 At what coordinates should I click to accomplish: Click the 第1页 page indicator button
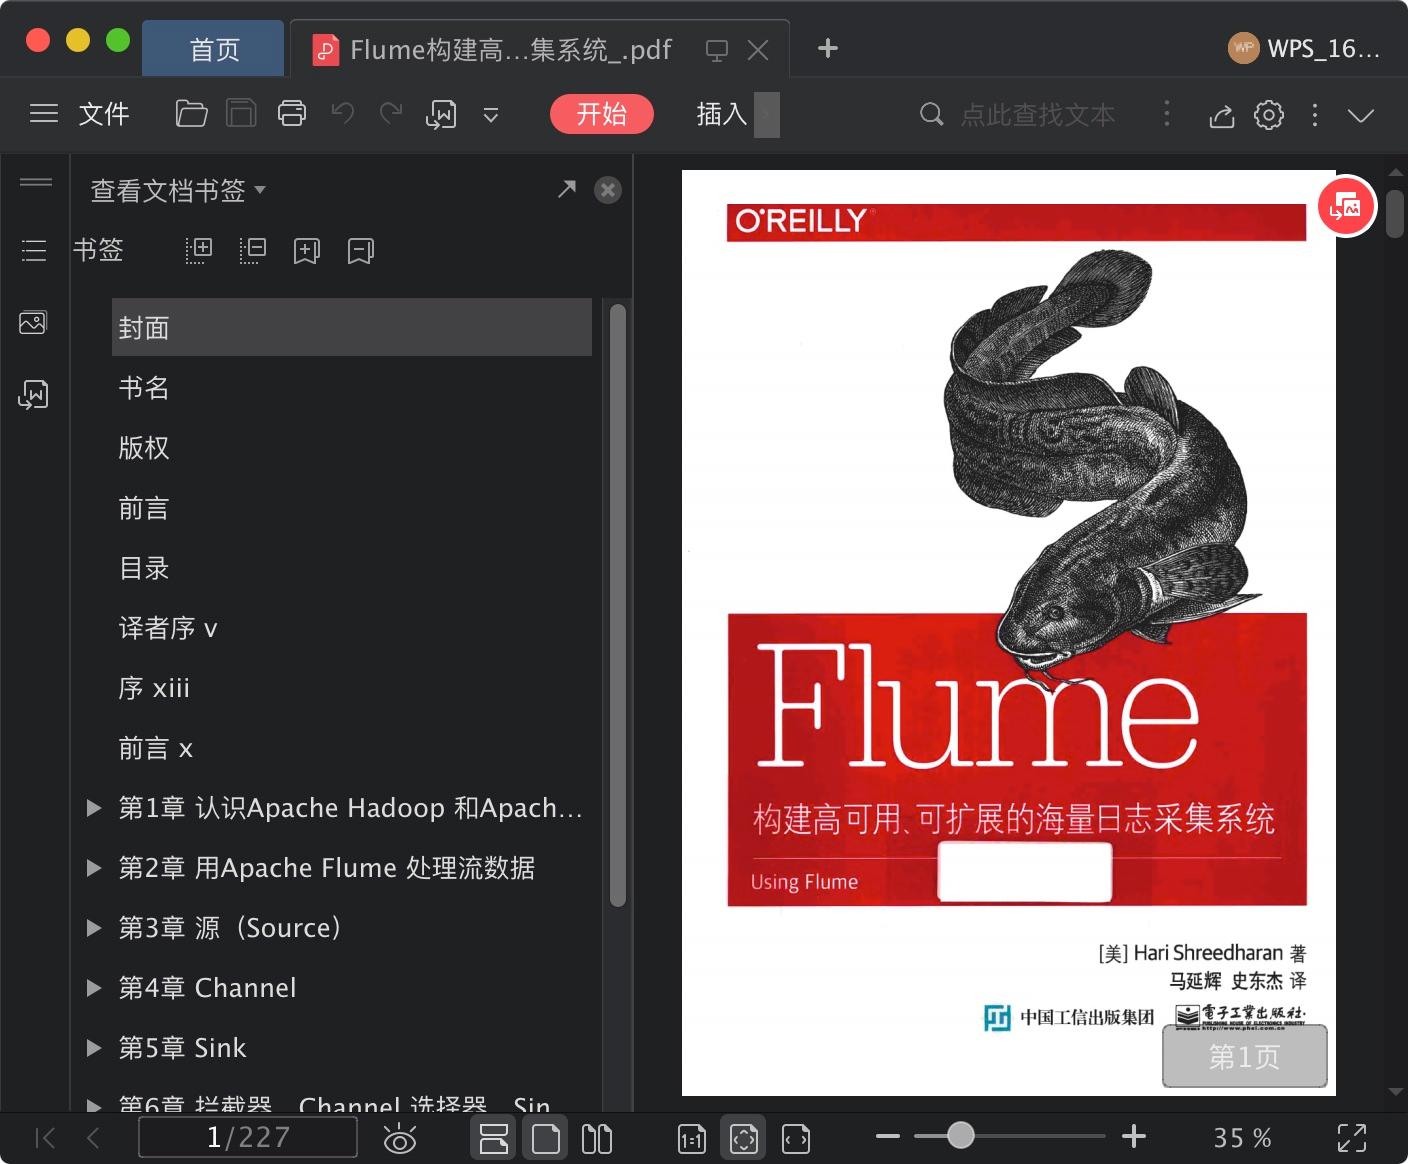1244,1056
